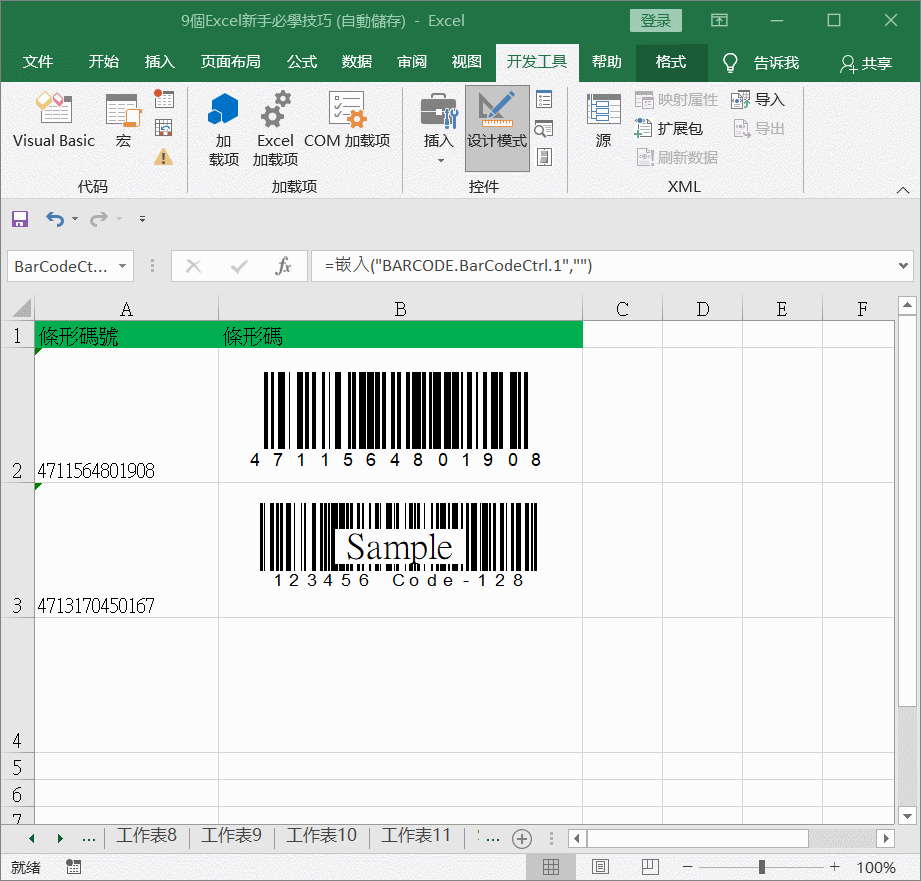
Task: Open the 文件 File tab
Action: [38, 62]
